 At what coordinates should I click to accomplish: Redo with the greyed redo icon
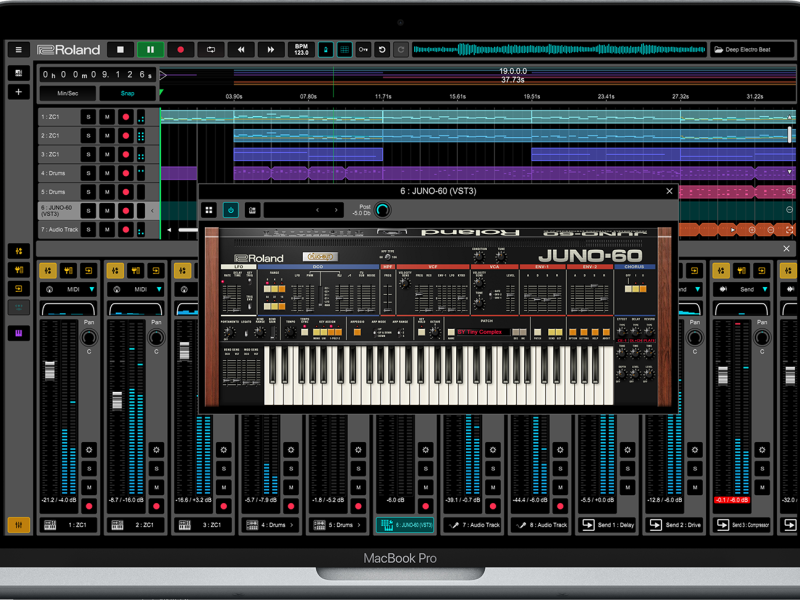tap(401, 49)
